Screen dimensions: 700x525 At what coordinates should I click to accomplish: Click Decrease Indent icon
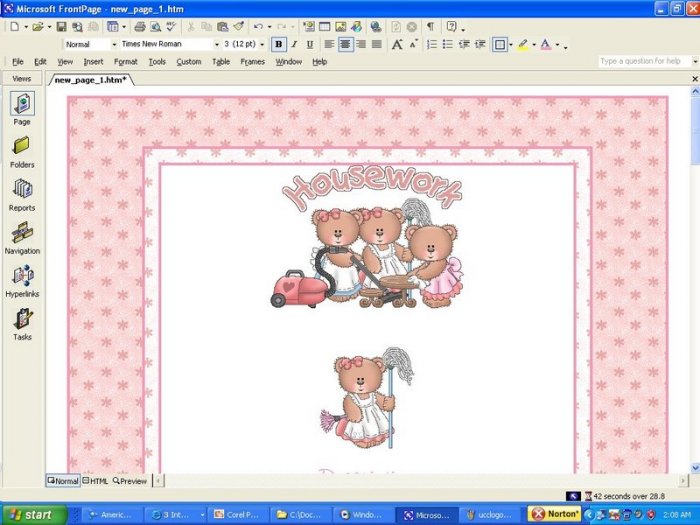click(x=464, y=44)
